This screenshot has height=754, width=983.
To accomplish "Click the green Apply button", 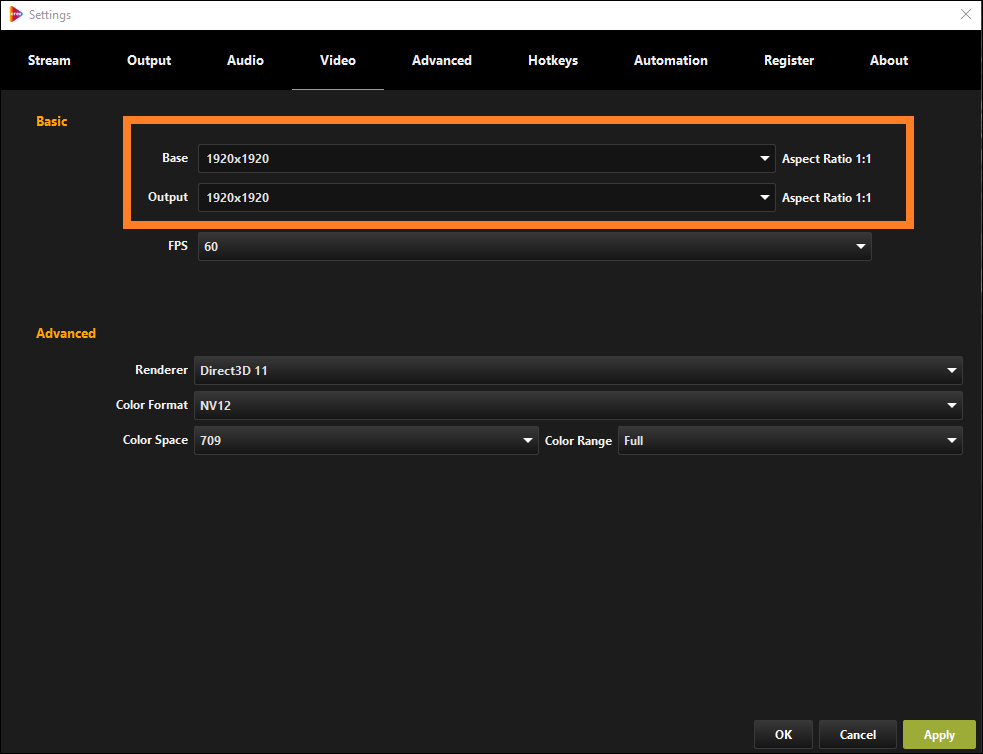I will click(x=939, y=735).
